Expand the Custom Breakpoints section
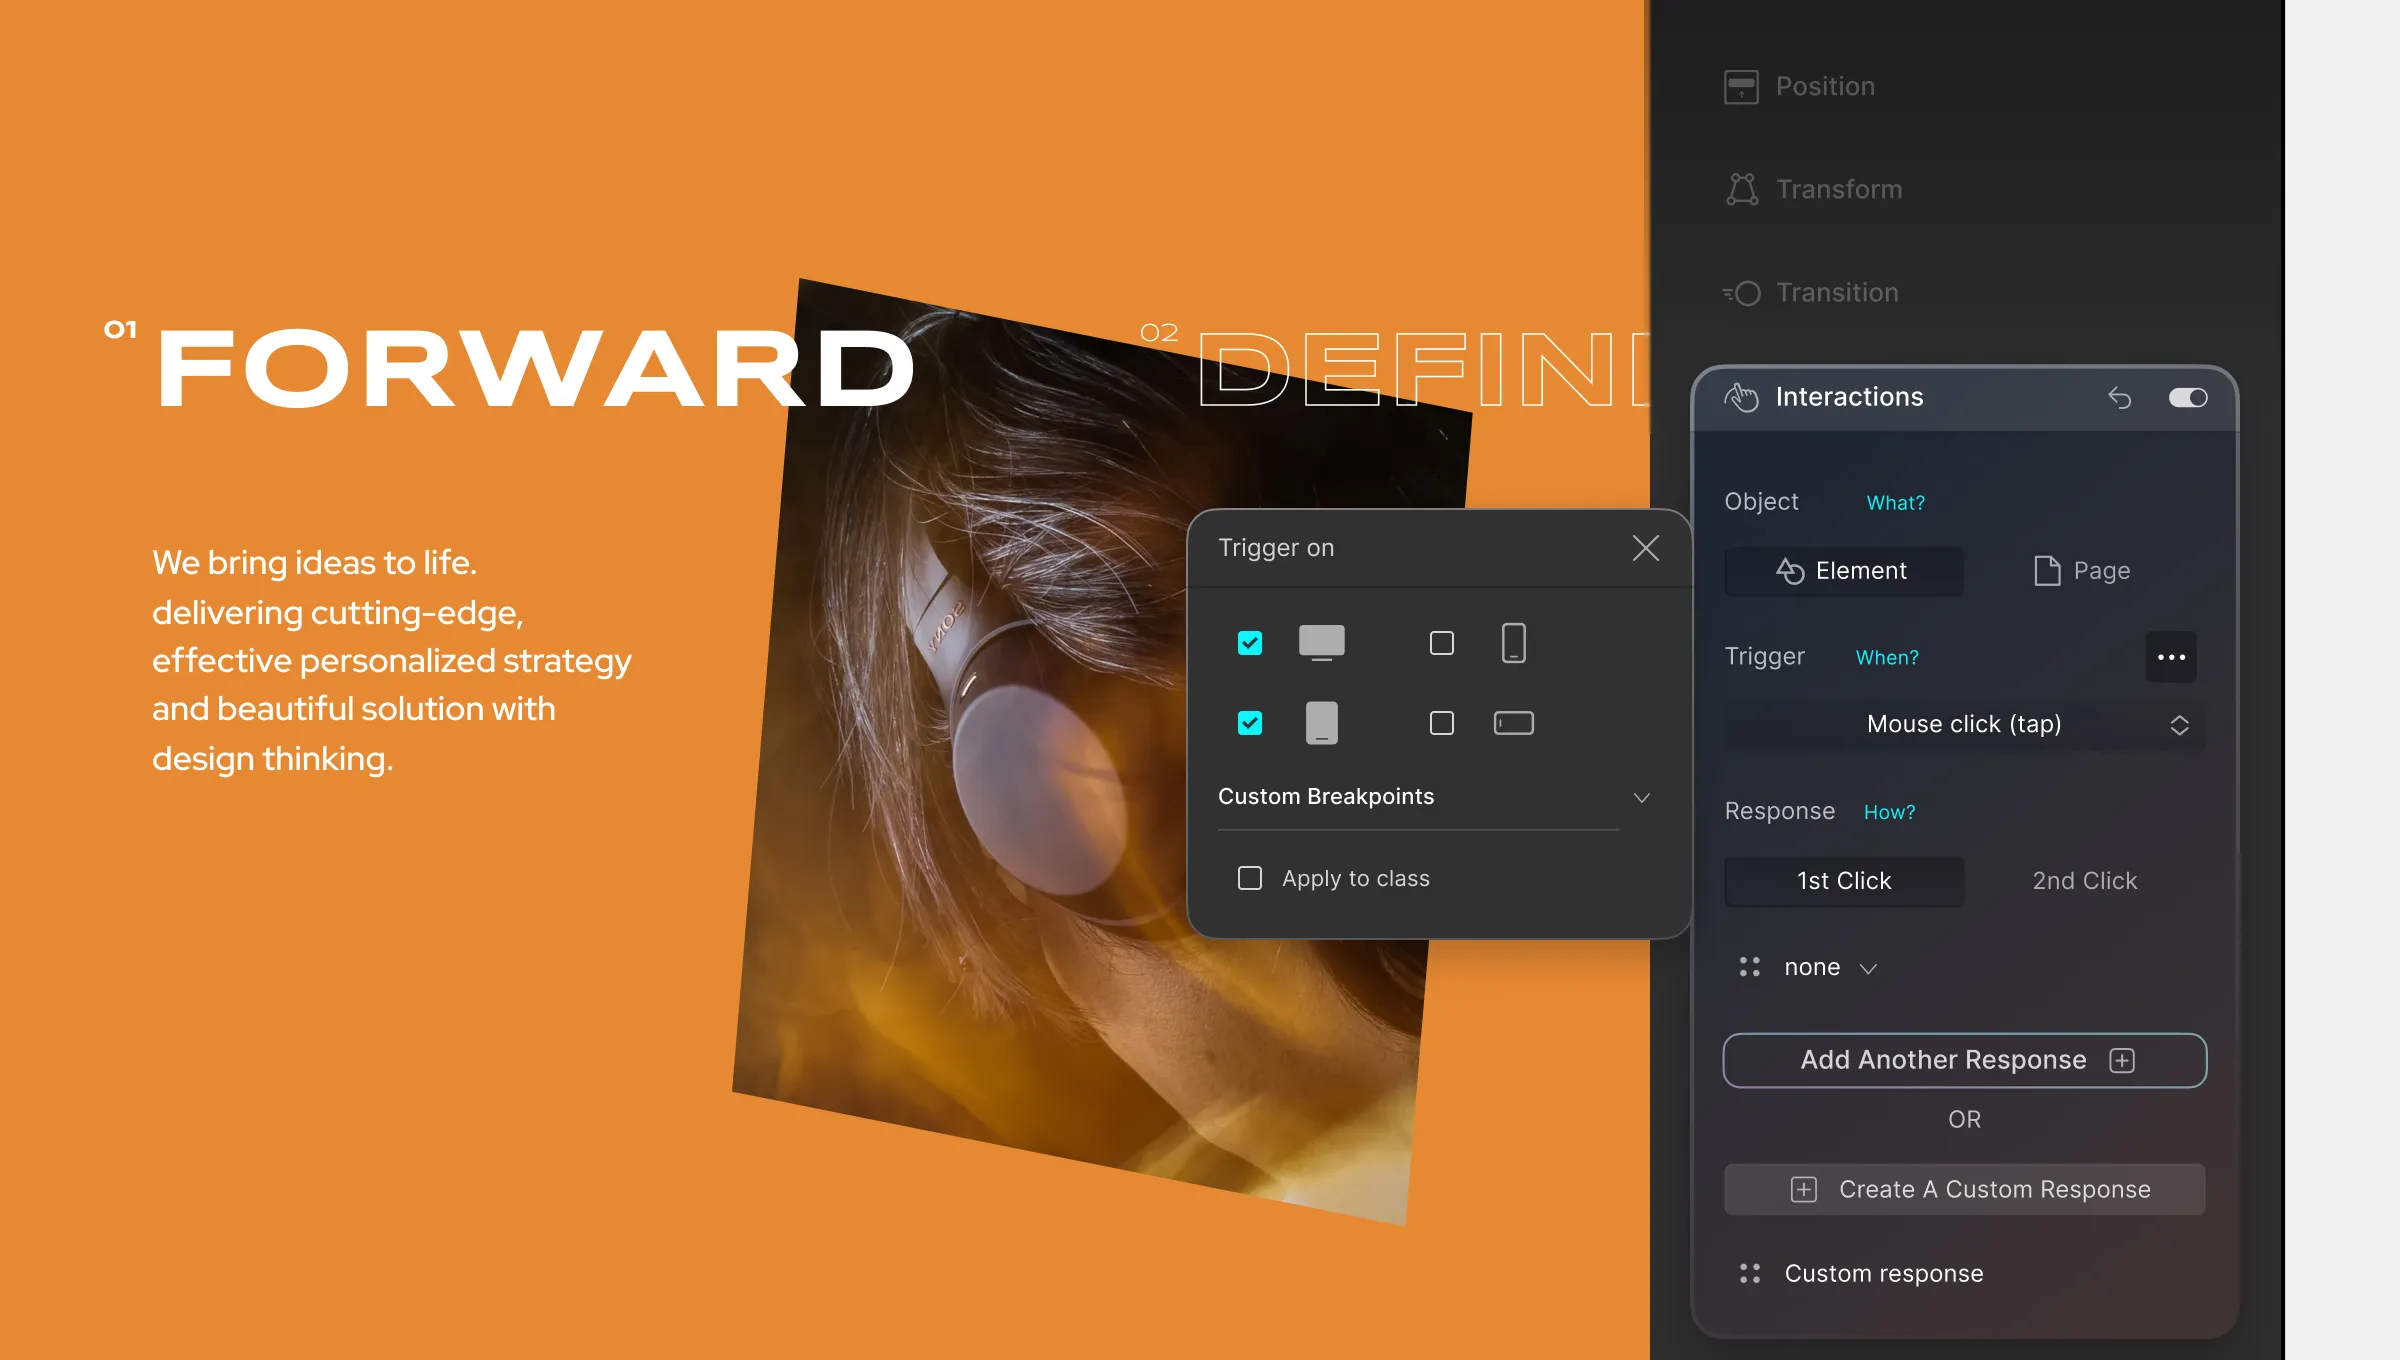The height and width of the screenshot is (1360, 2400). (x=1642, y=796)
